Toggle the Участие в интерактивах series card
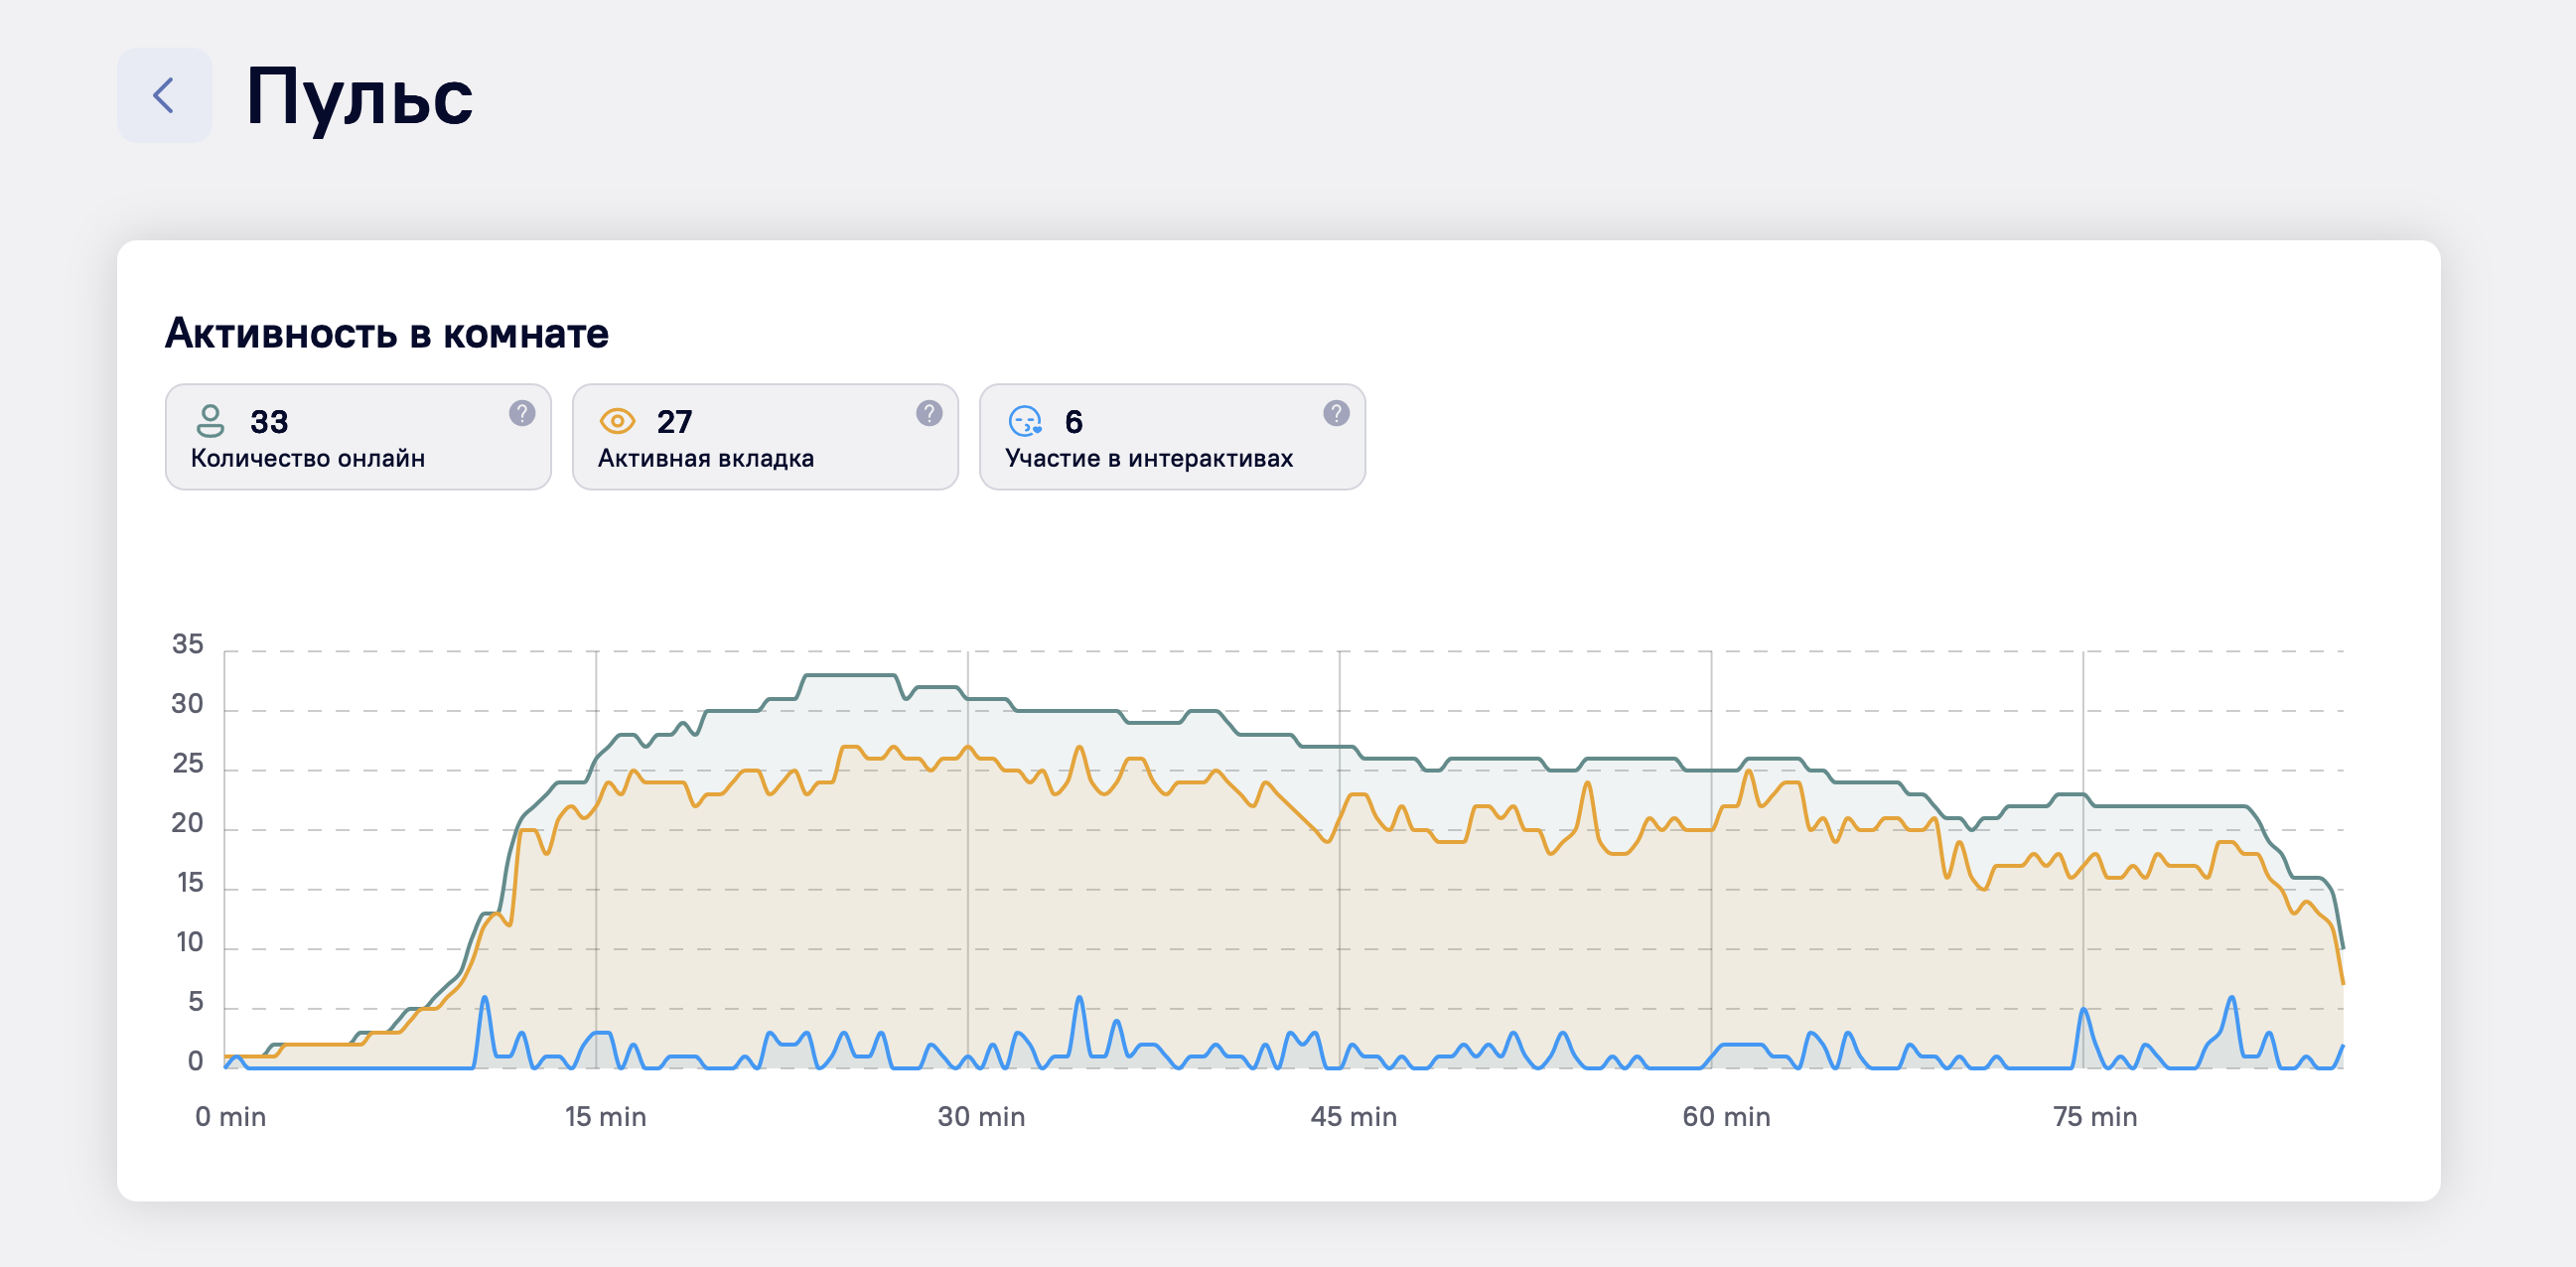This screenshot has height=1267, width=2576. [1171, 438]
